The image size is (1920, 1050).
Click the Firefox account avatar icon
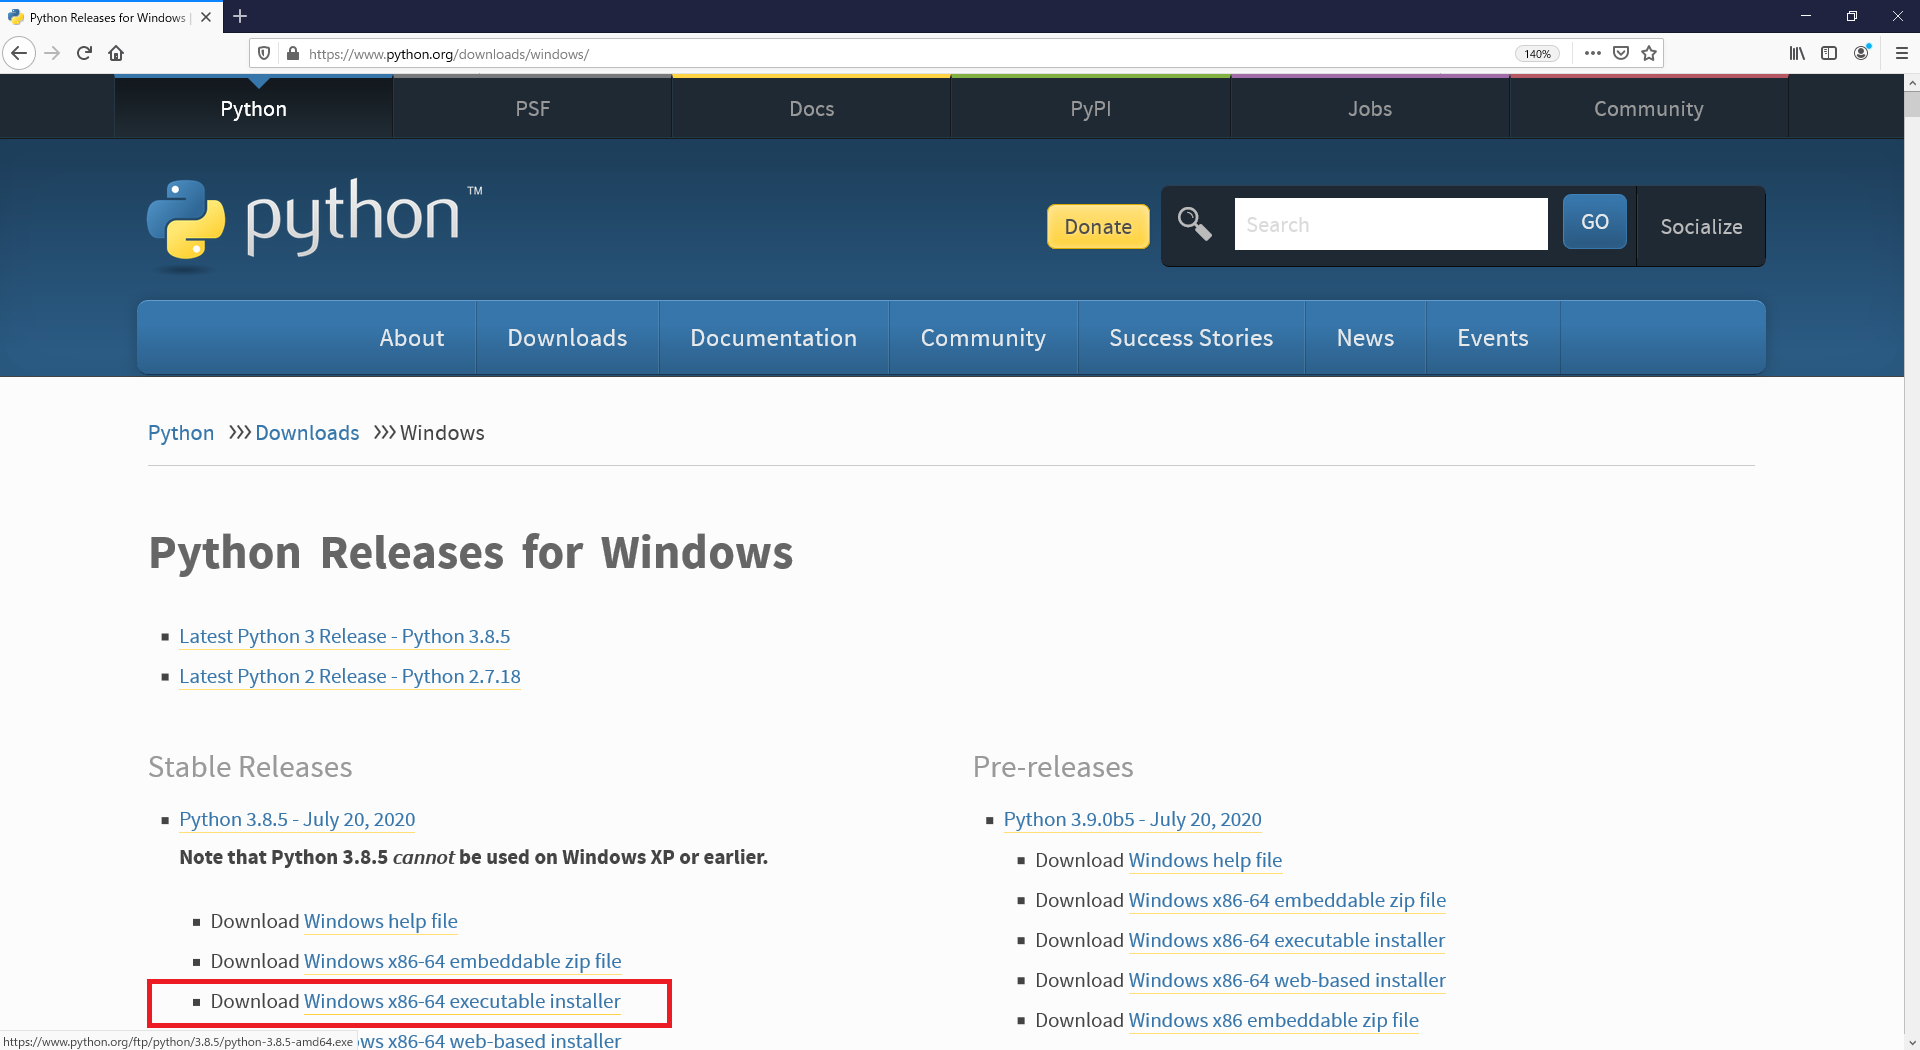pos(1861,53)
